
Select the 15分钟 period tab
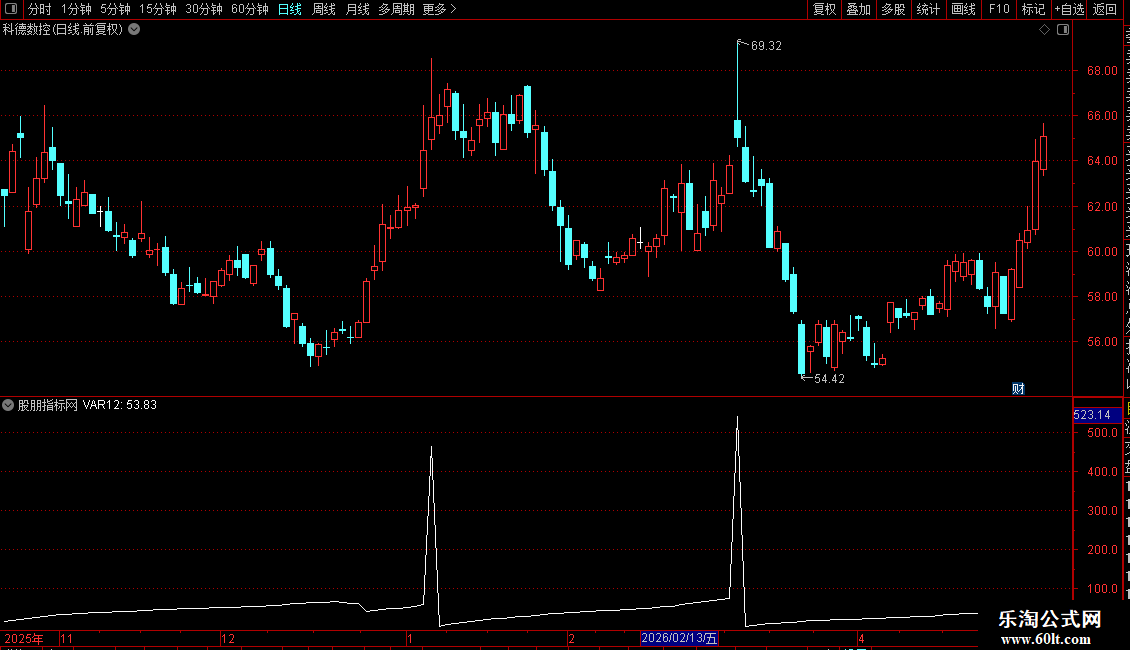click(x=158, y=9)
